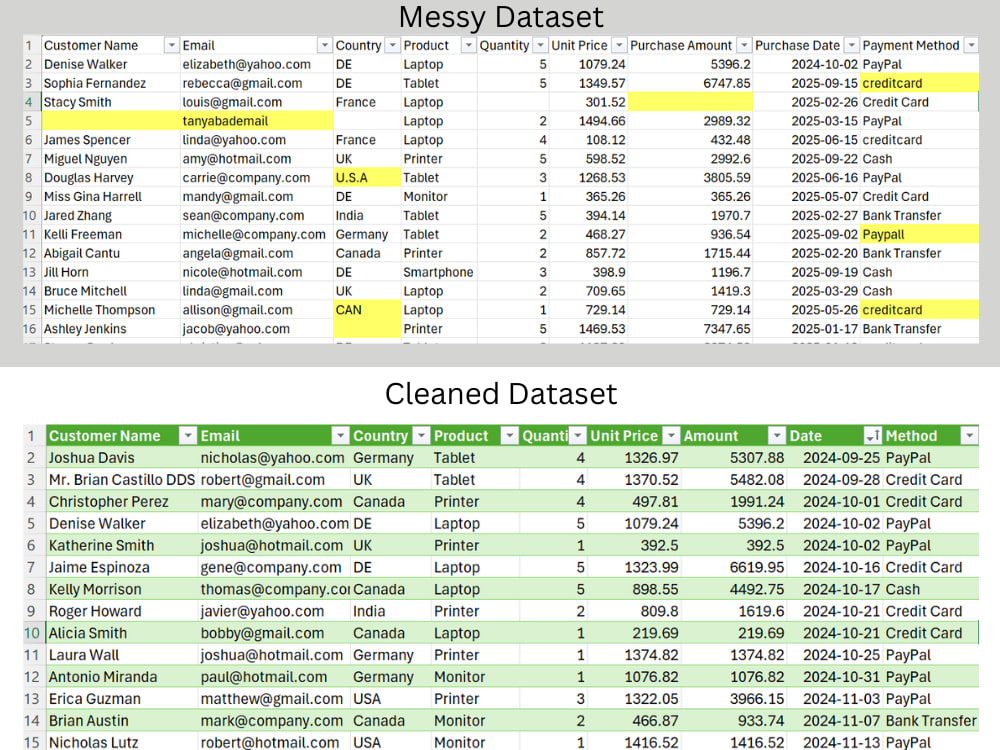Select the highlighted 'U.S.A' country cell
This screenshot has width=1000, height=750.
click(367, 178)
